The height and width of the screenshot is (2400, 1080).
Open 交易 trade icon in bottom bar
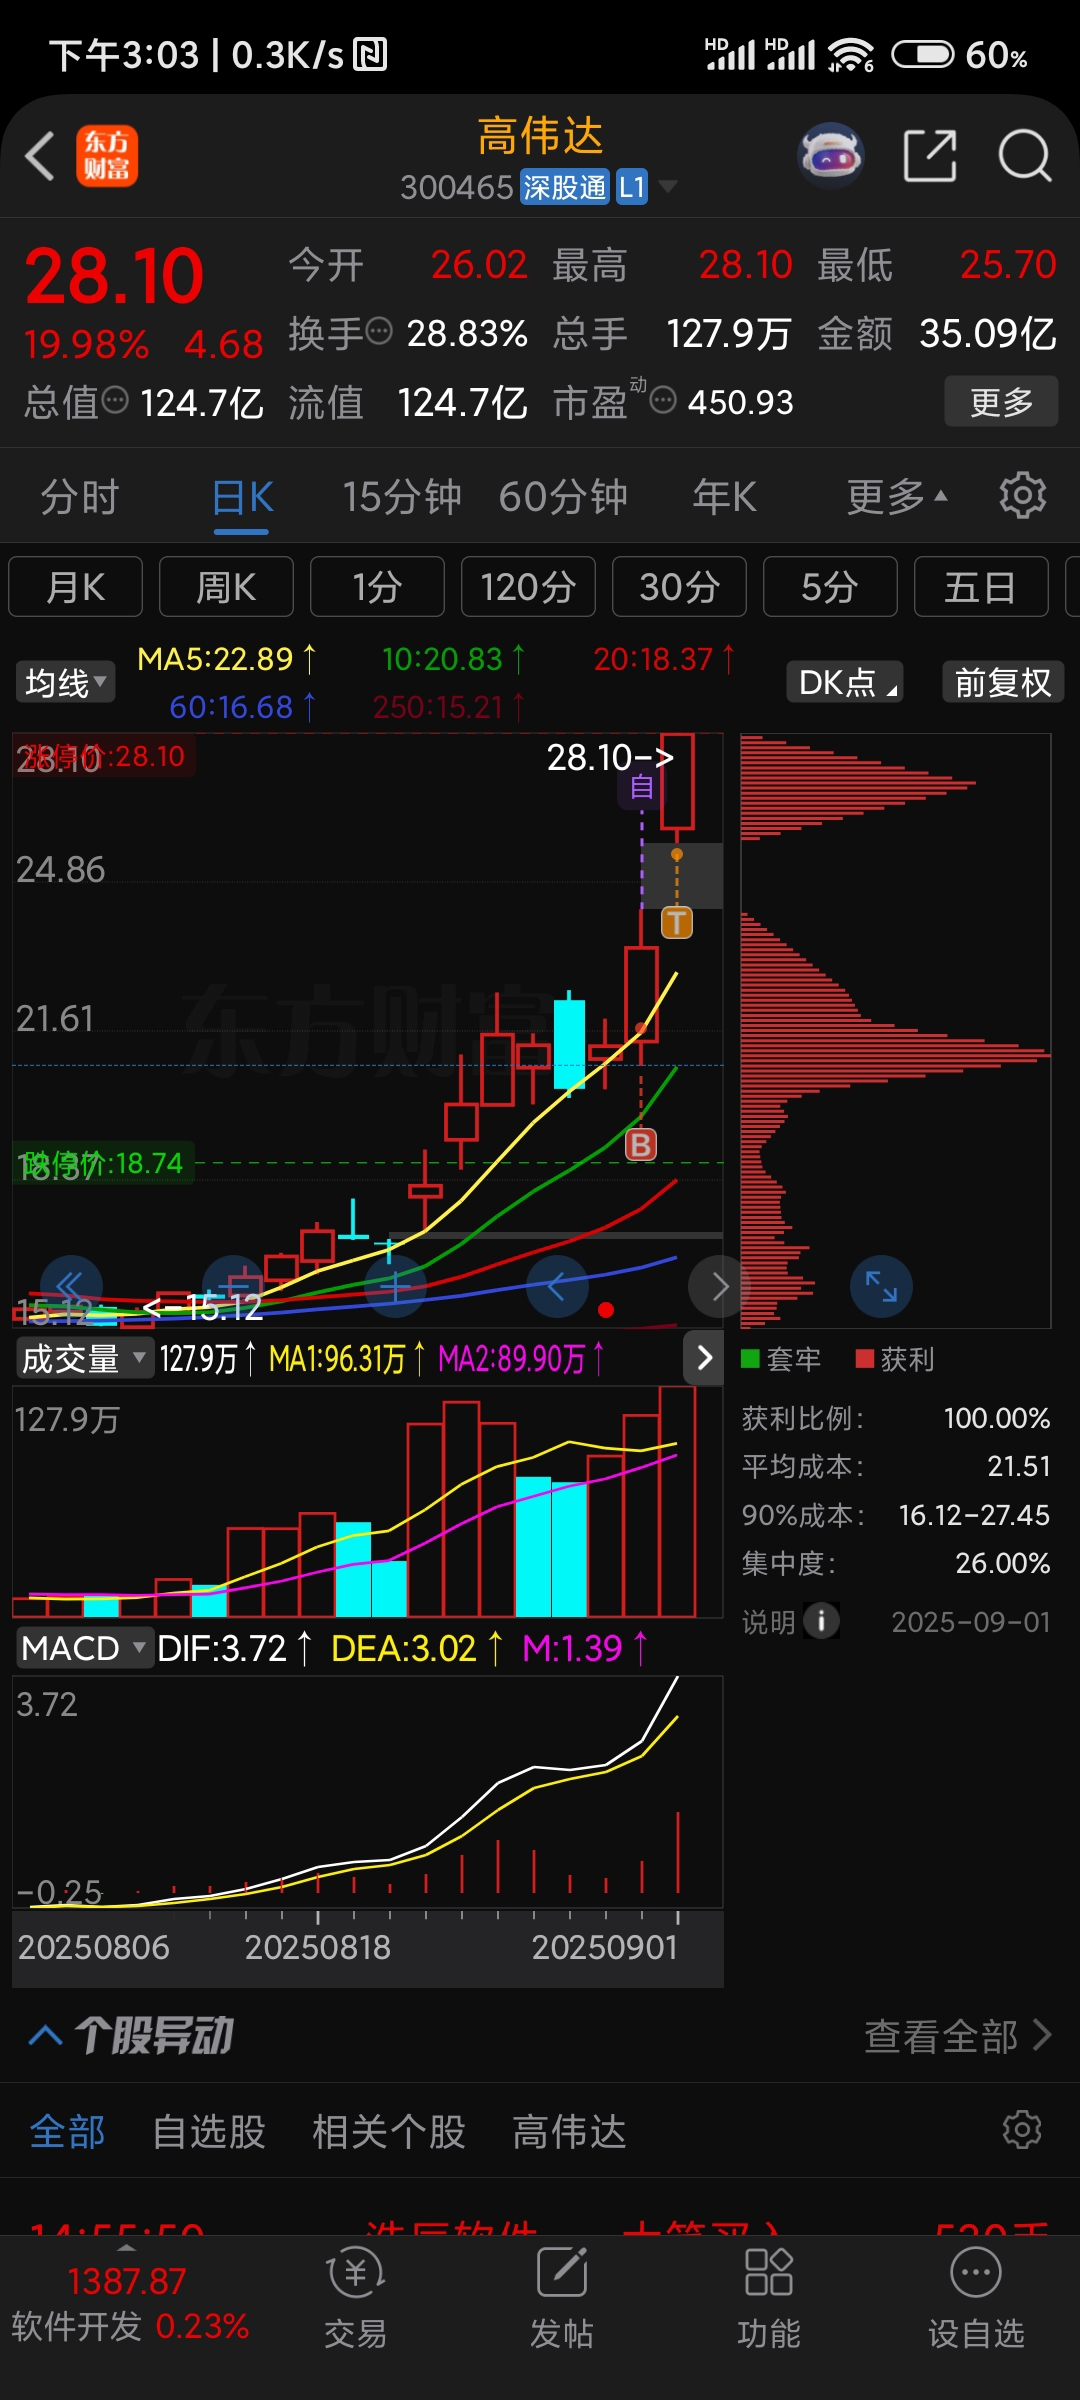click(x=355, y=2296)
